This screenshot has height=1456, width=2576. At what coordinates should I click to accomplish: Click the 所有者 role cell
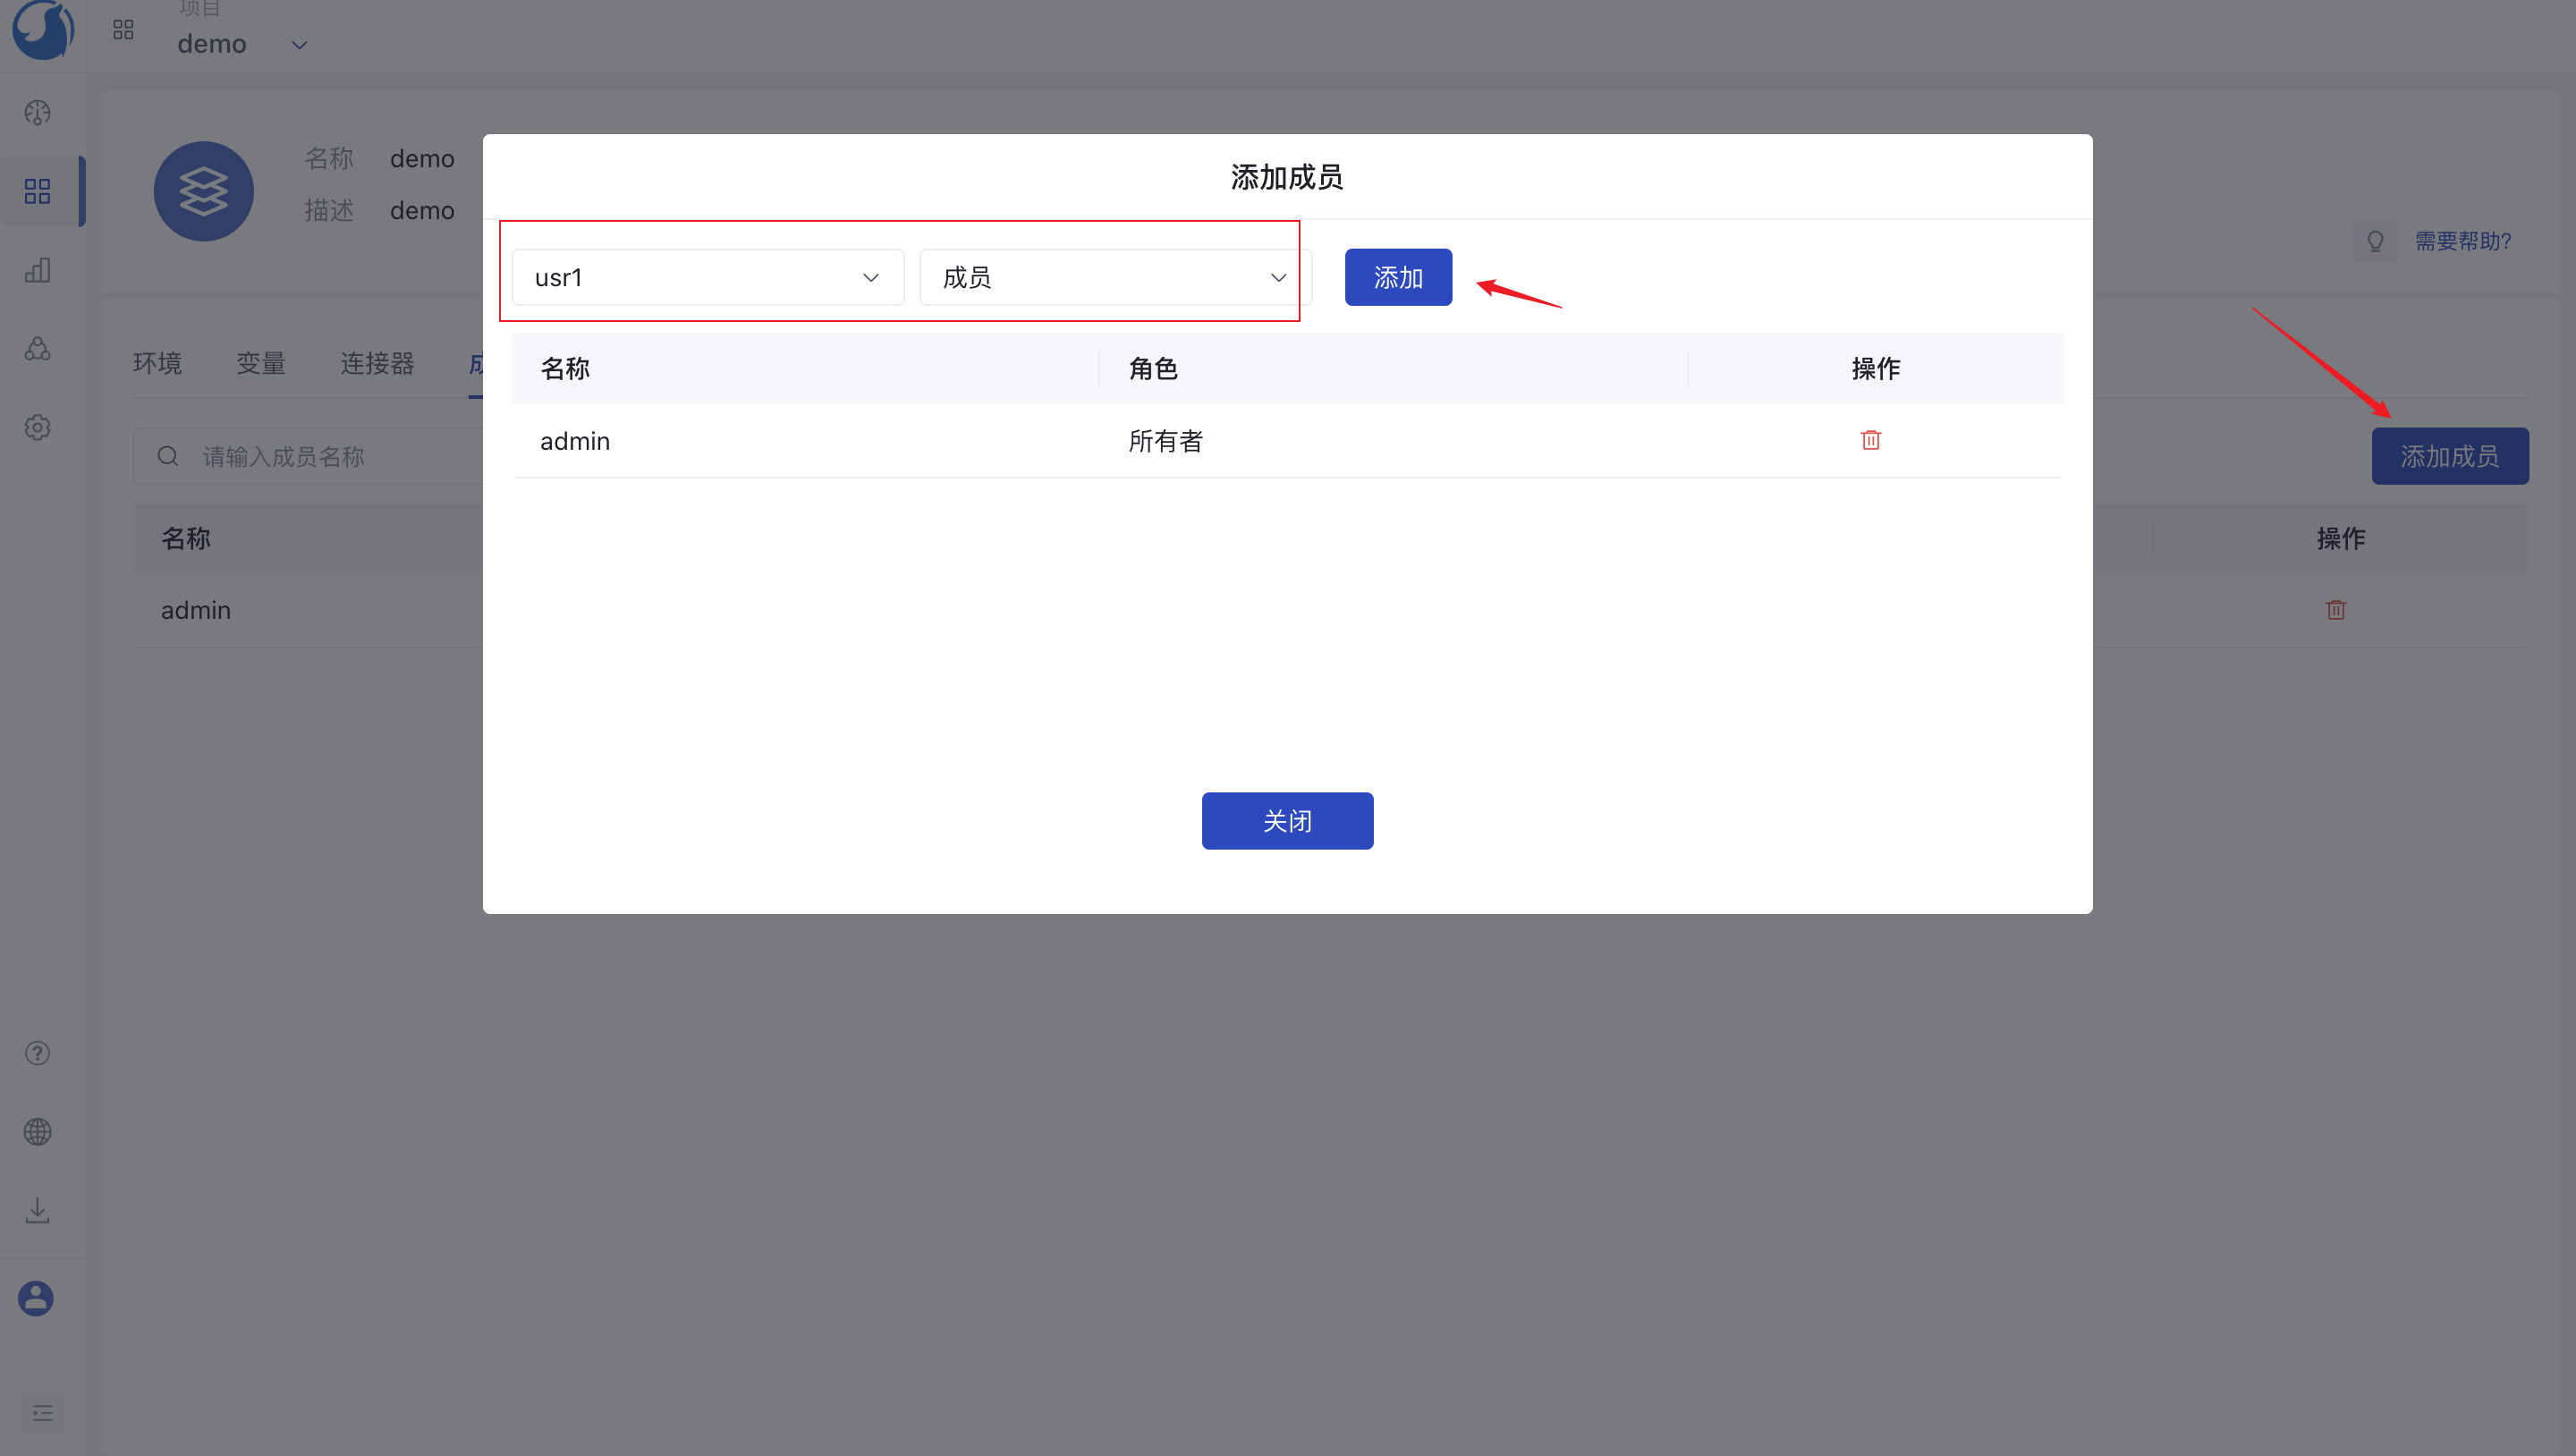(x=1165, y=441)
